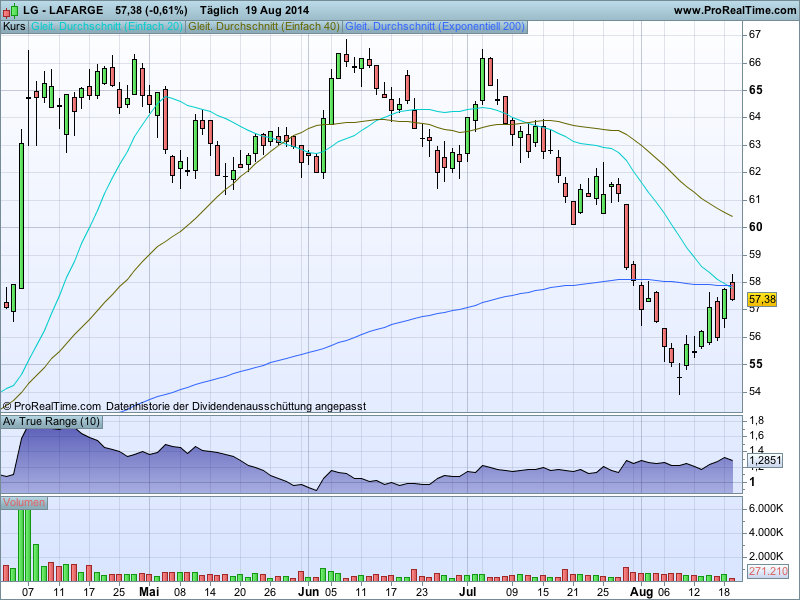This screenshot has width=800, height=600.
Task: Select Gleit. Durchschnitt (Exponentiell 200) label
Action: [x=434, y=26]
